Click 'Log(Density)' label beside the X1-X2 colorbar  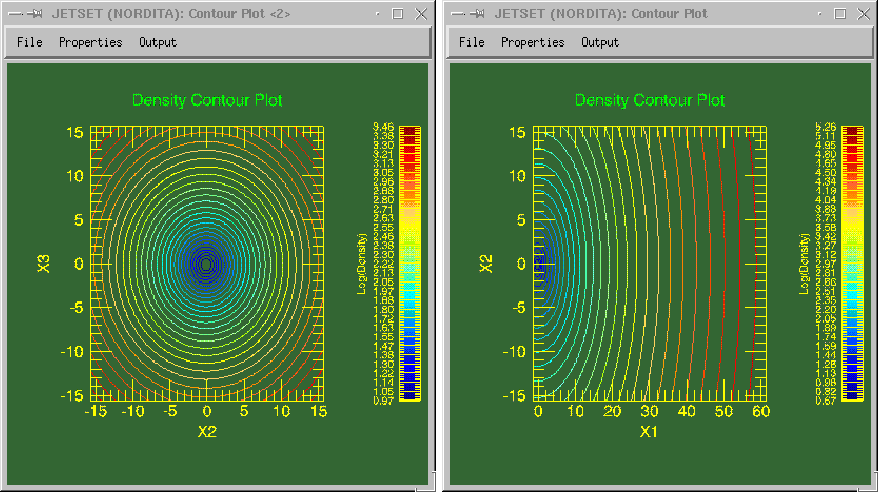(x=804, y=264)
